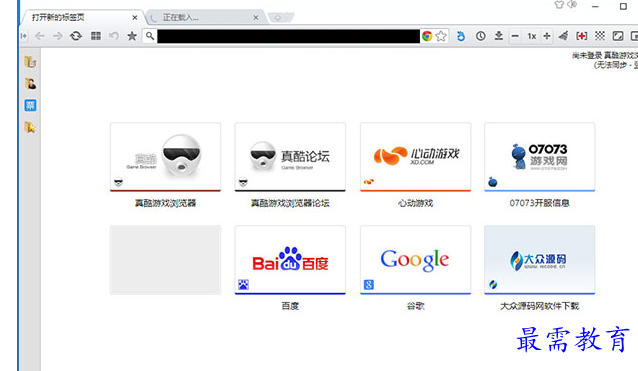Image resolution: width=638 pixels, height=371 pixels.
Task: Open the 心动游戏 XD.COM thumbnail
Action: [x=415, y=157]
